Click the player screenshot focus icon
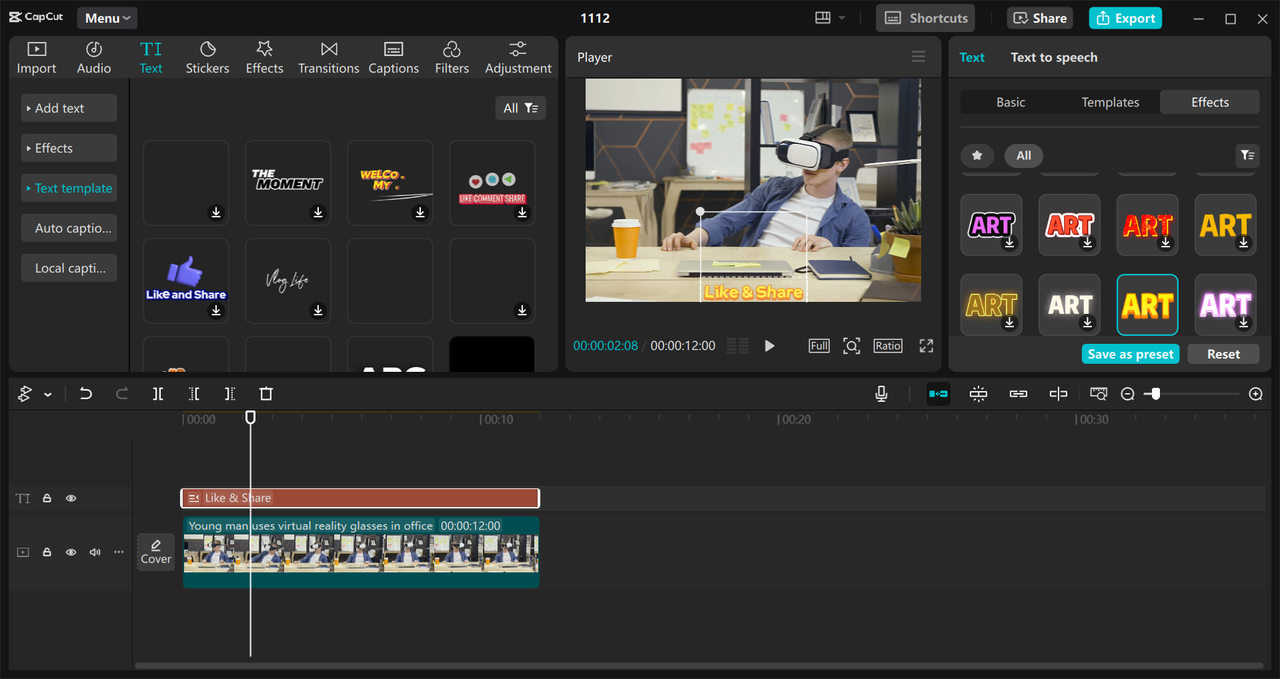Viewport: 1280px width, 679px height. pos(851,346)
